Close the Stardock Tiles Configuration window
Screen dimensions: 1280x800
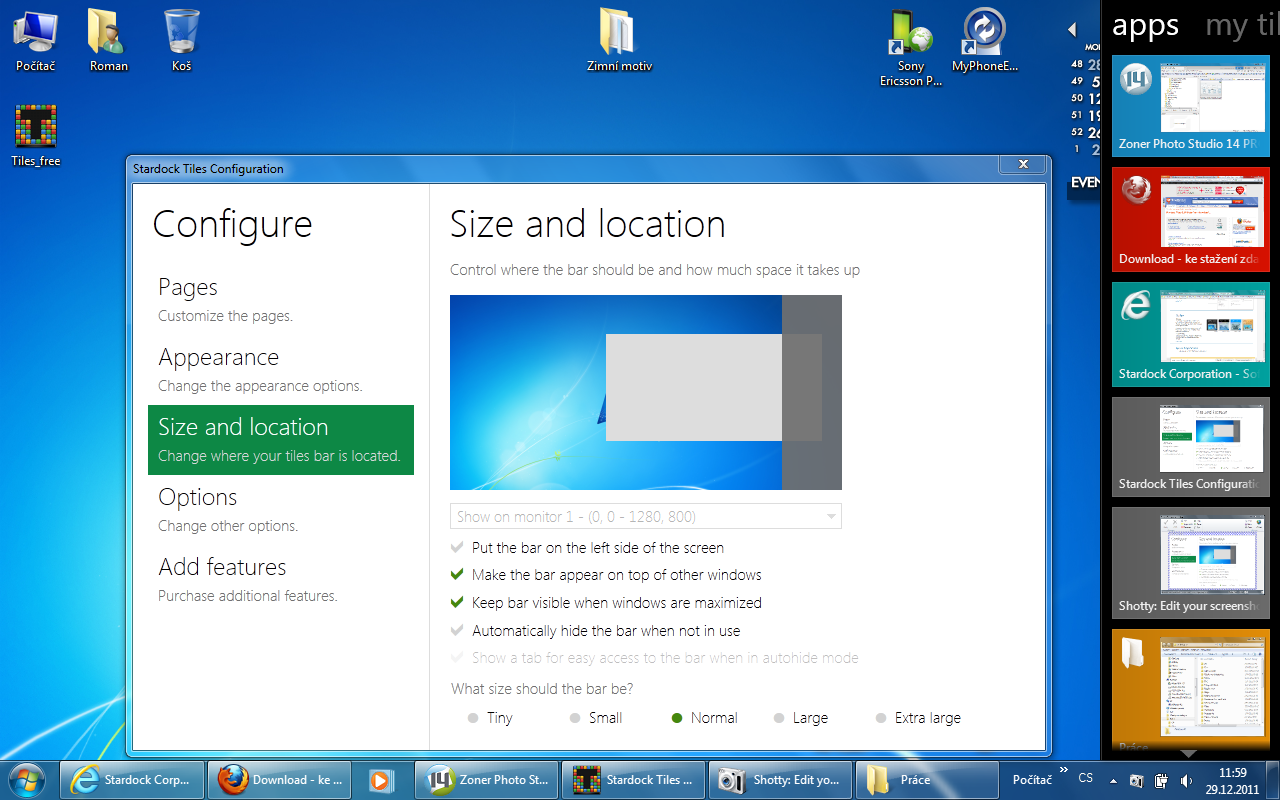click(1023, 164)
